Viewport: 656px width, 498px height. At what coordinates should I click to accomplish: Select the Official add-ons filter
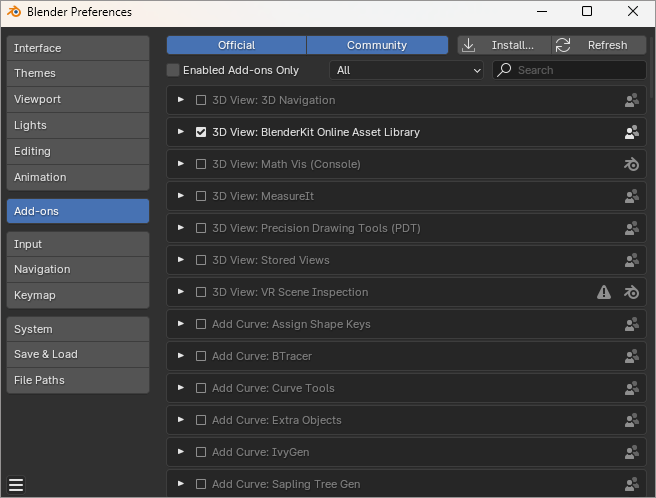[x=236, y=45]
